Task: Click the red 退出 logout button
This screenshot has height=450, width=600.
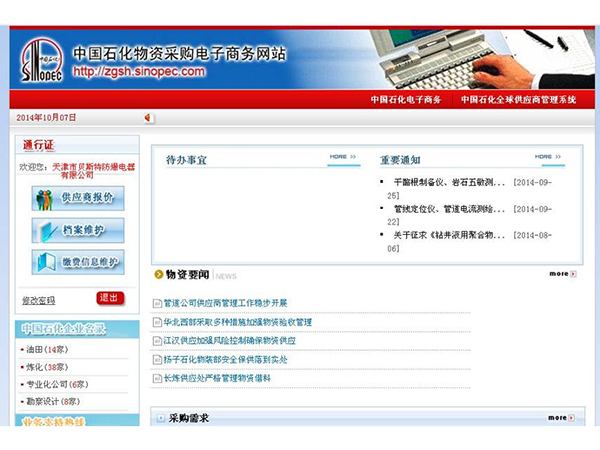Action: pyautogui.click(x=110, y=298)
